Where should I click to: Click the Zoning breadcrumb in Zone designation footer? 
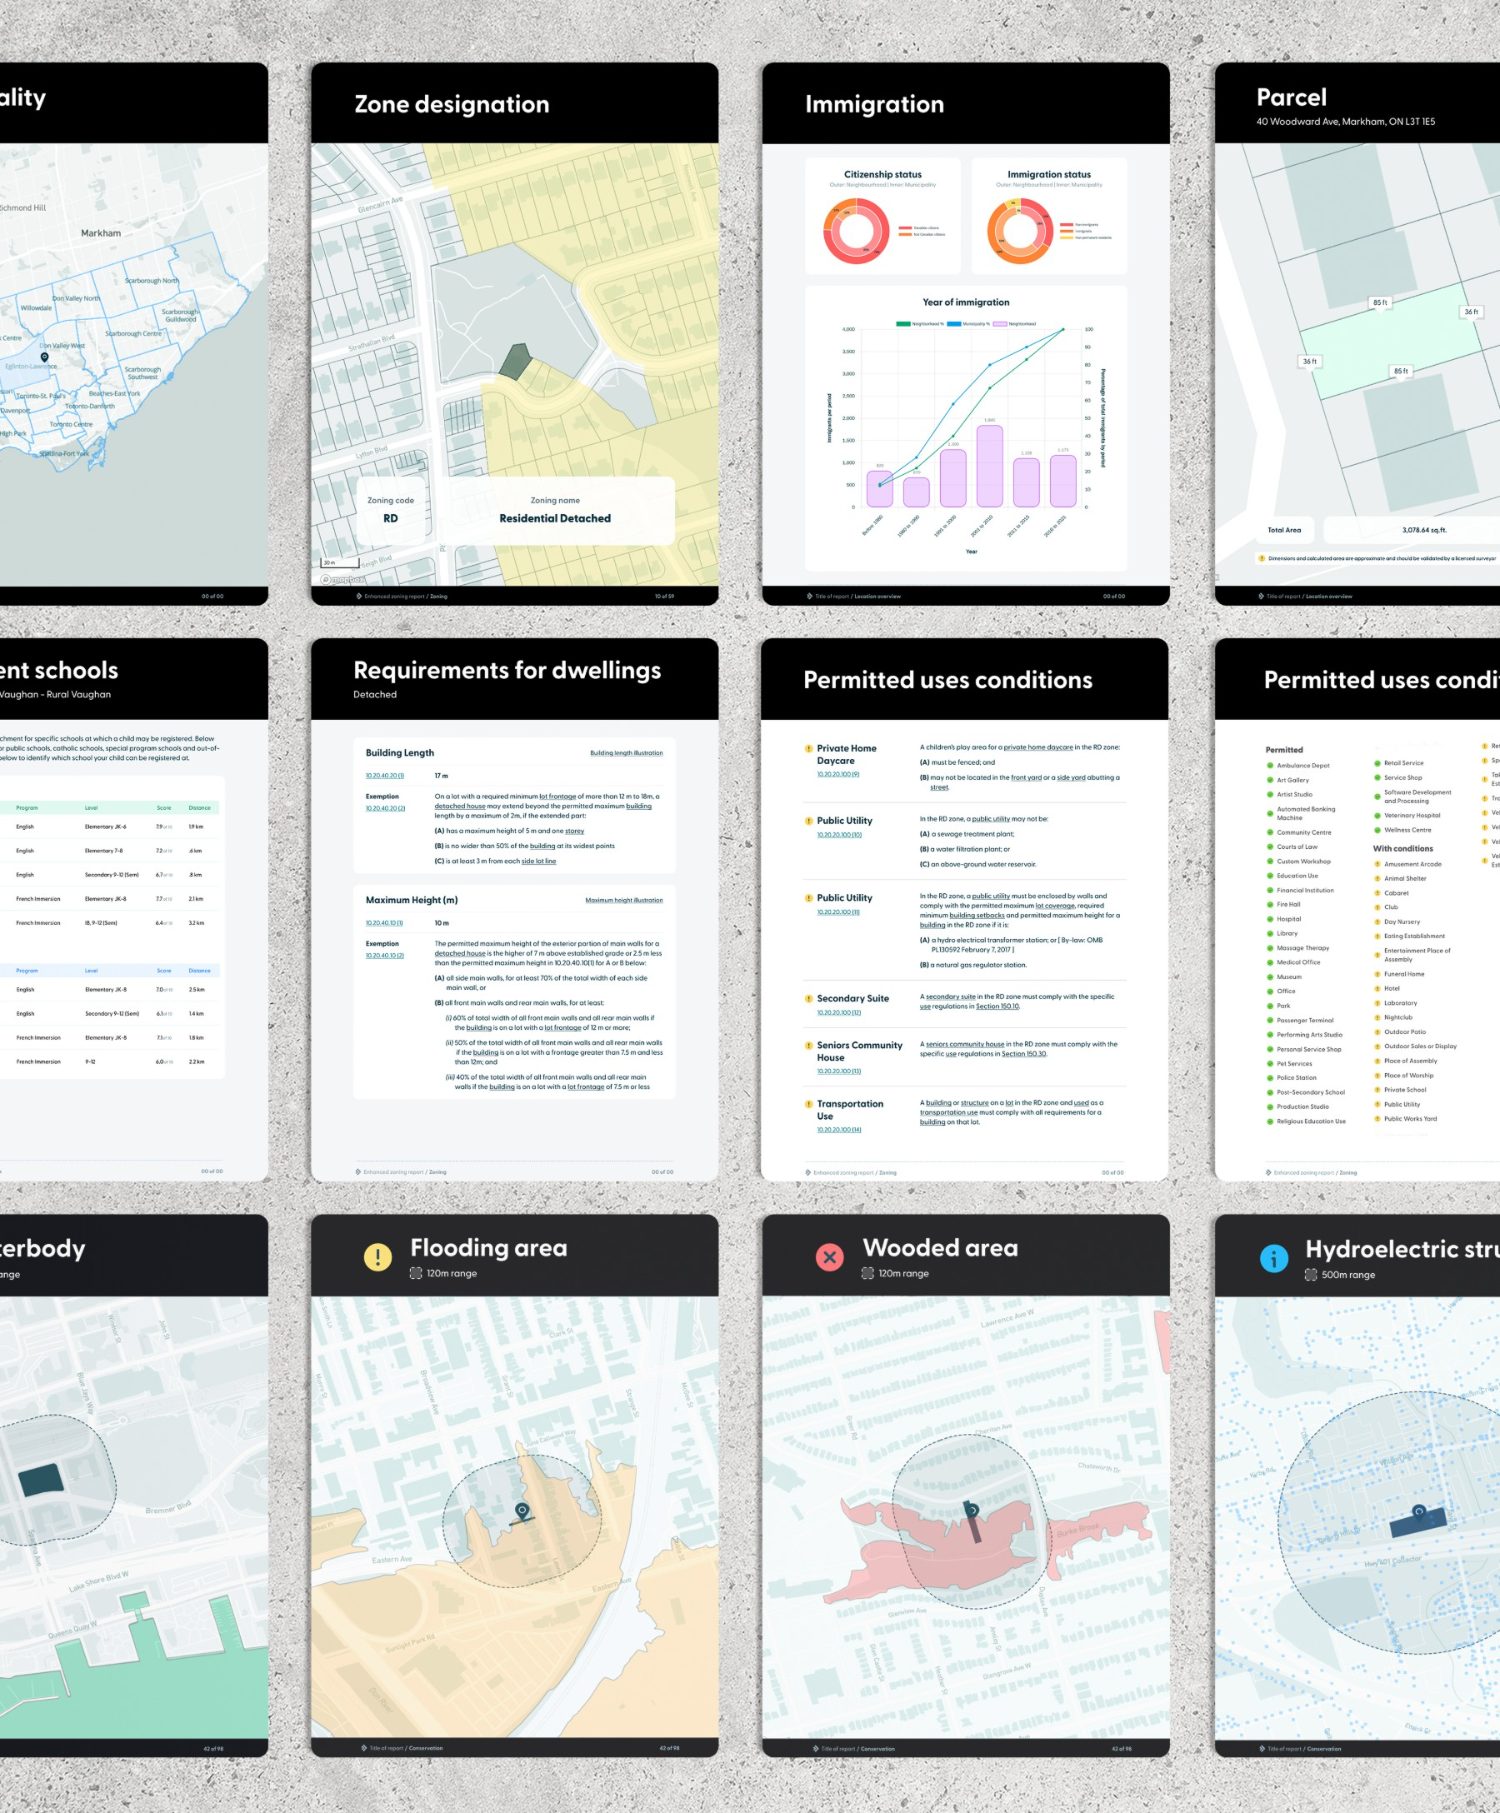click(438, 596)
